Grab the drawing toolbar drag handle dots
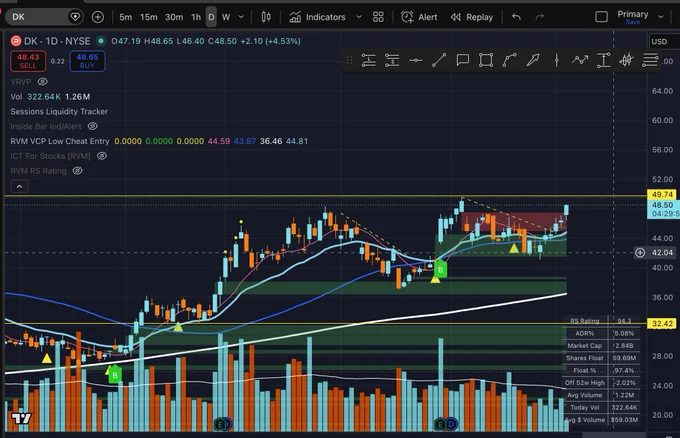Screen dimensions: 680x438 [349, 60]
